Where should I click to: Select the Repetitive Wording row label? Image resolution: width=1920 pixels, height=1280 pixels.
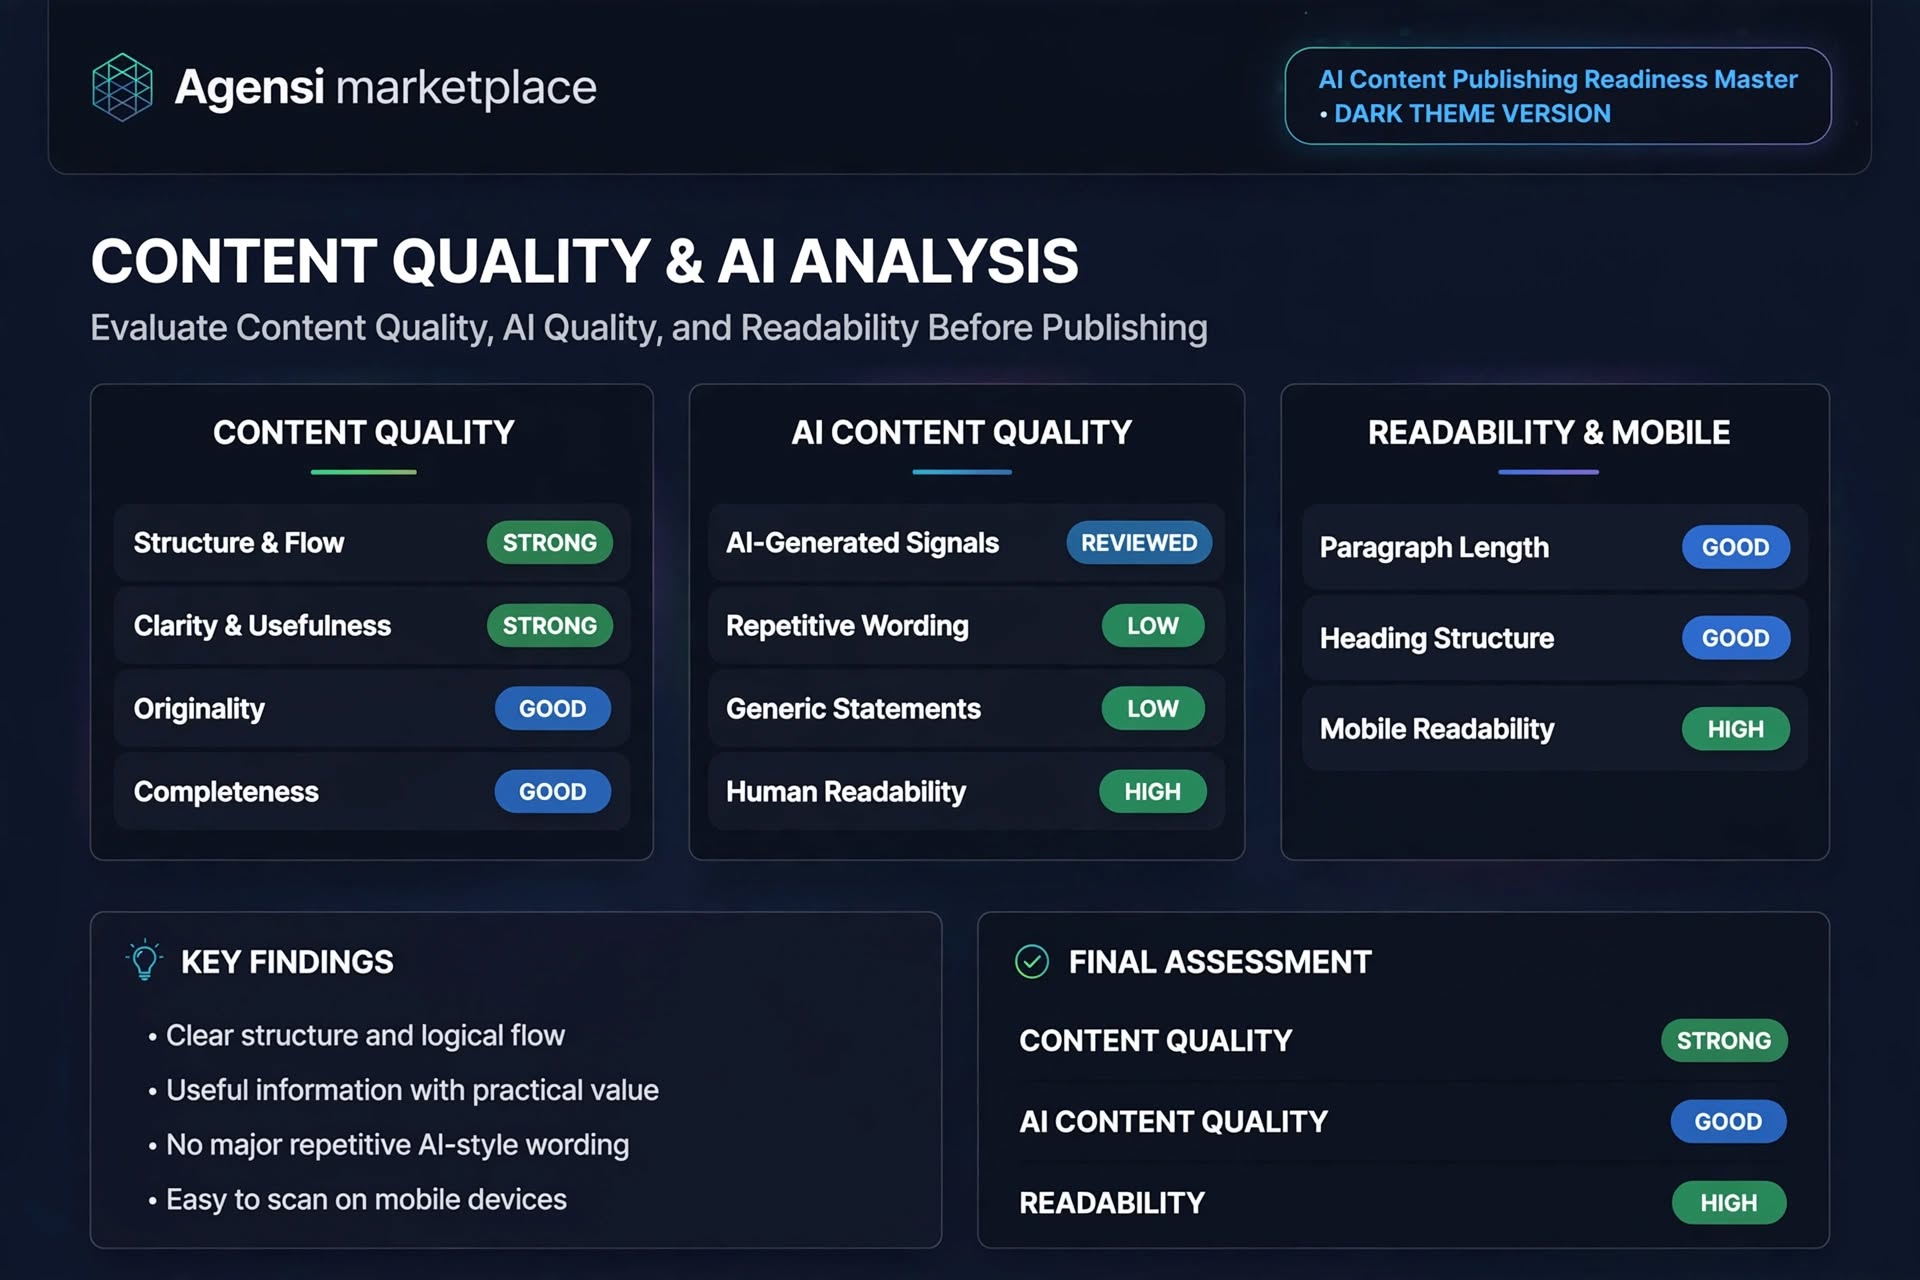click(x=847, y=626)
